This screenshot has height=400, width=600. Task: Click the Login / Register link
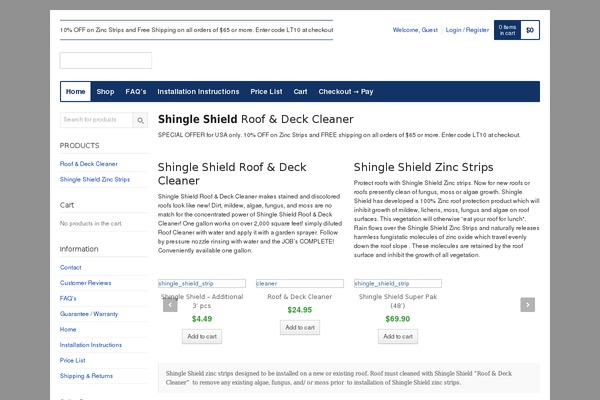pyautogui.click(x=467, y=30)
